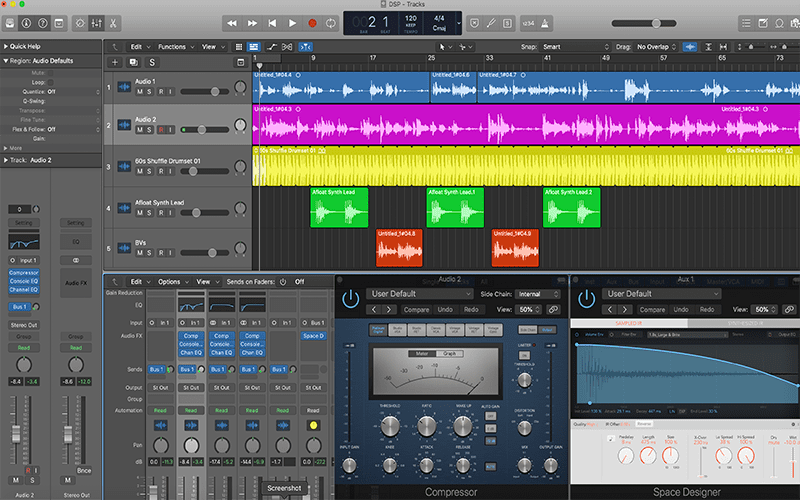
Task: Disable record arm on Audio 2
Action: 161,129
